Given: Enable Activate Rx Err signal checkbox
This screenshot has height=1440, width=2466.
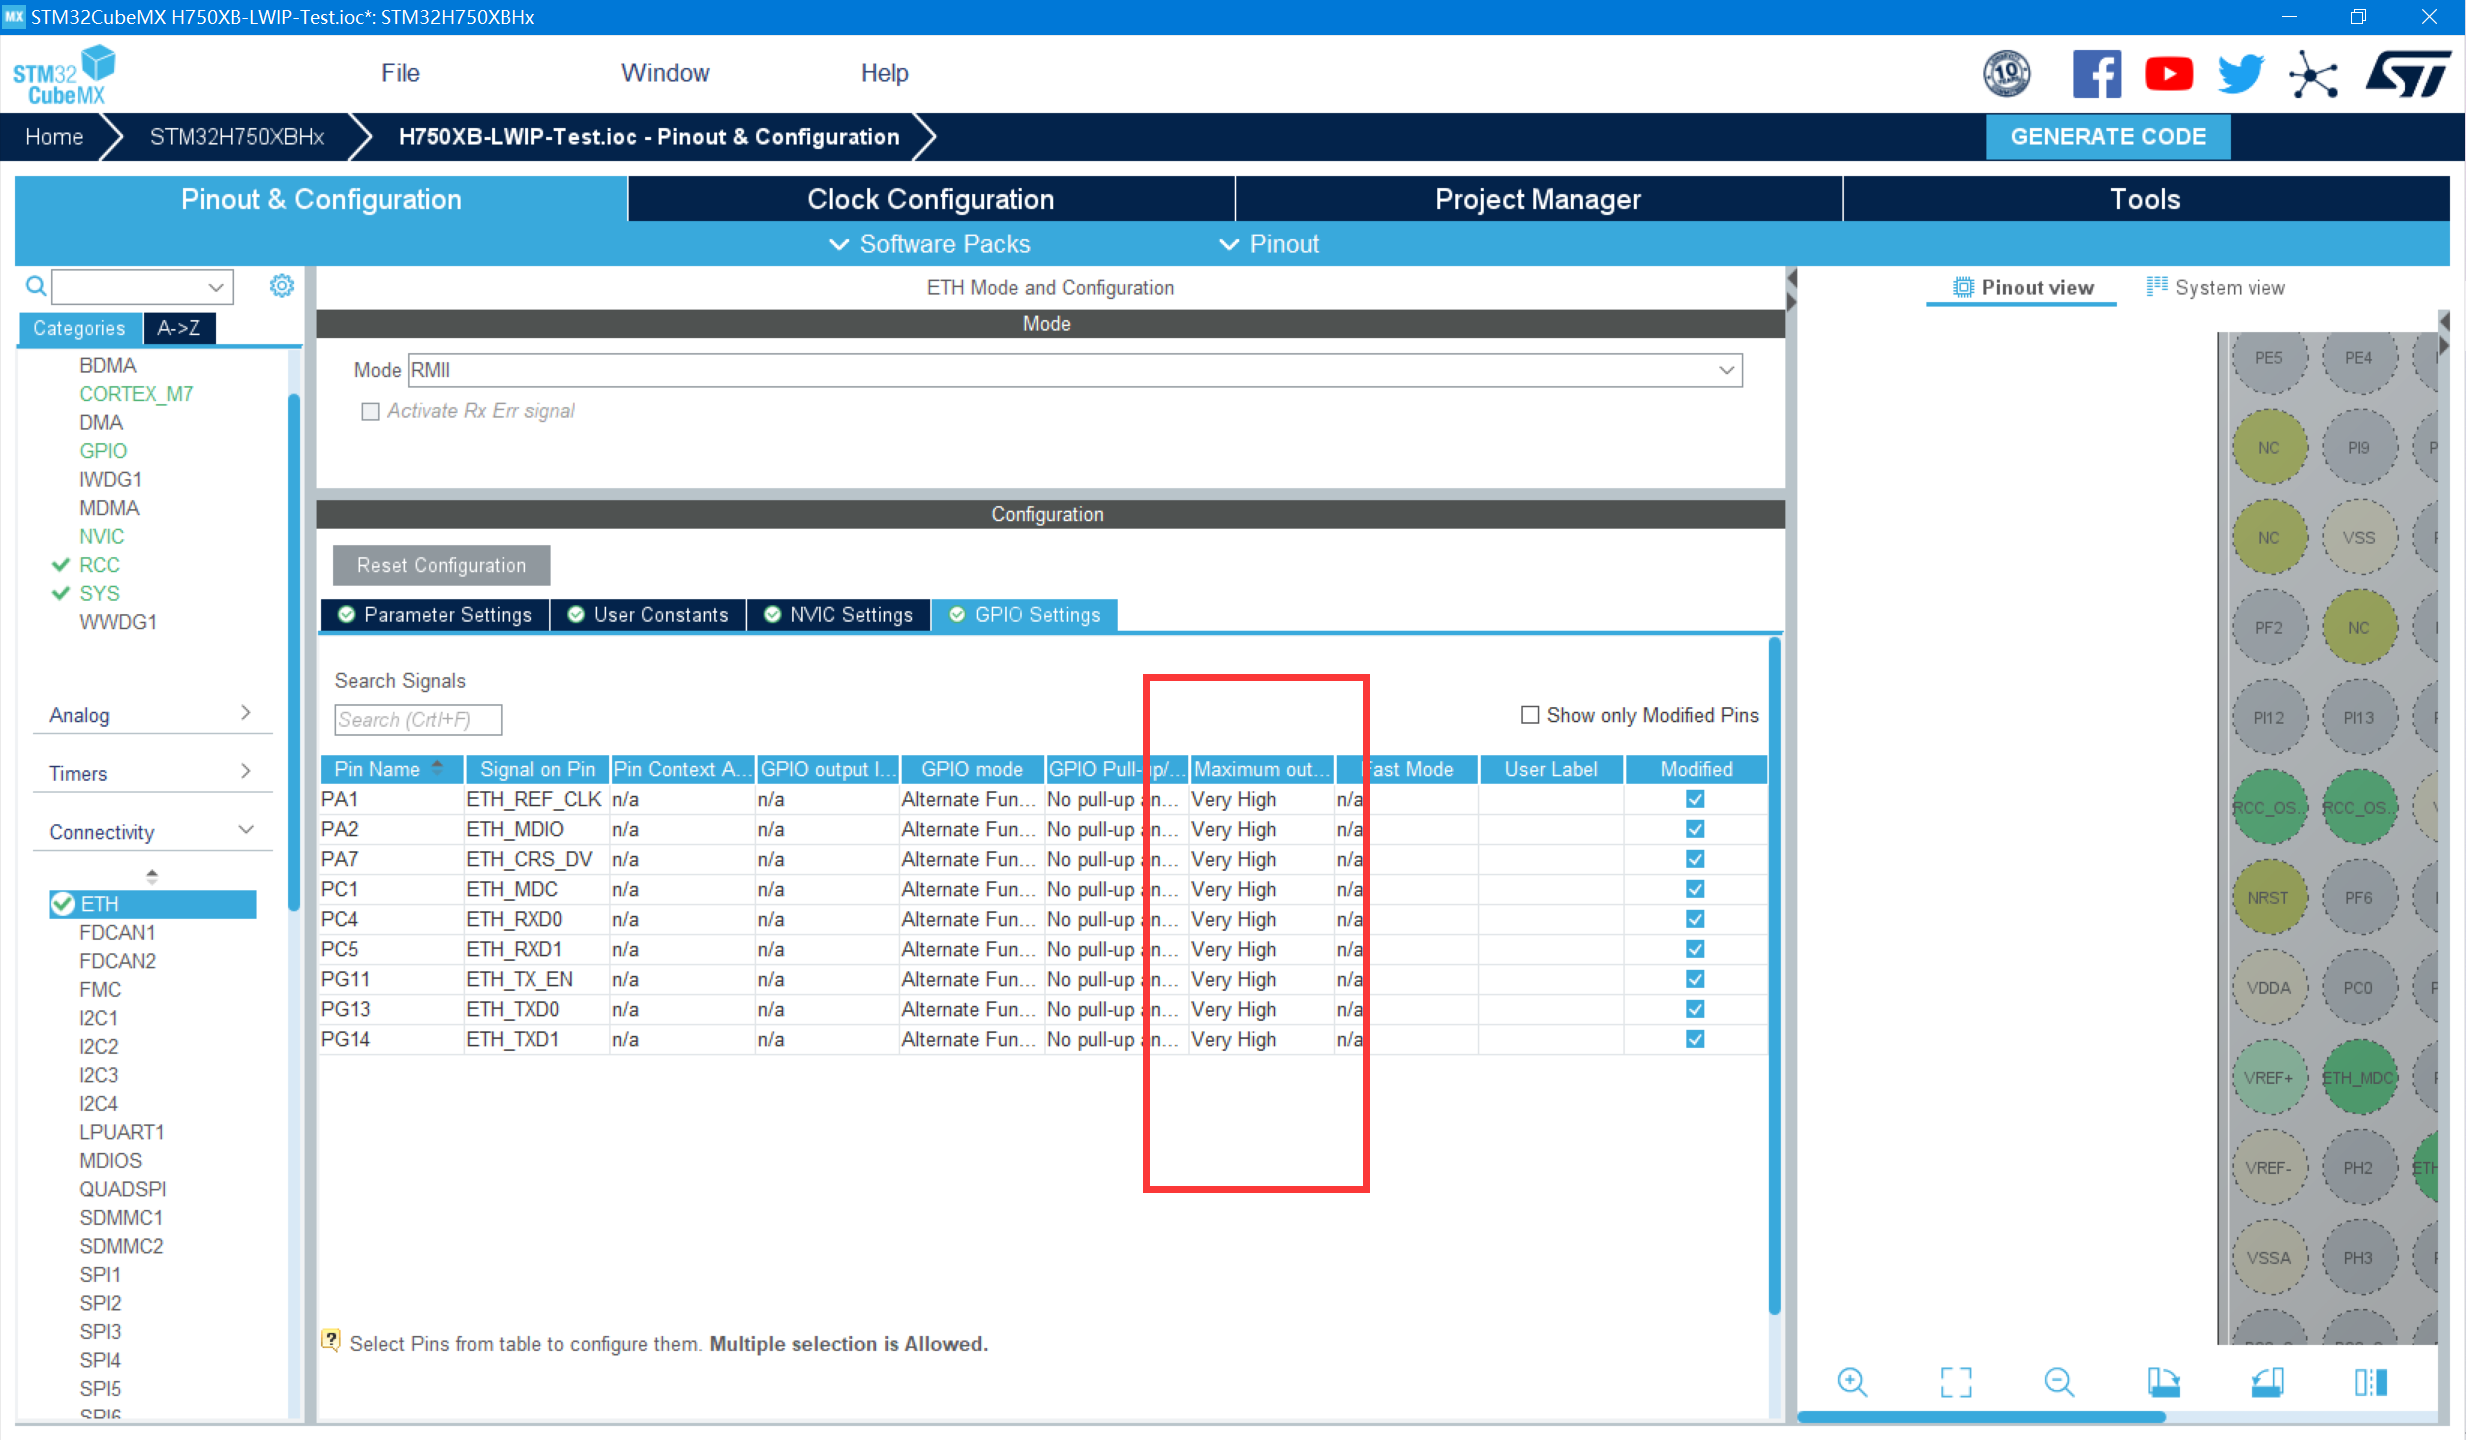Looking at the screenshot, I should click(370, 411).
